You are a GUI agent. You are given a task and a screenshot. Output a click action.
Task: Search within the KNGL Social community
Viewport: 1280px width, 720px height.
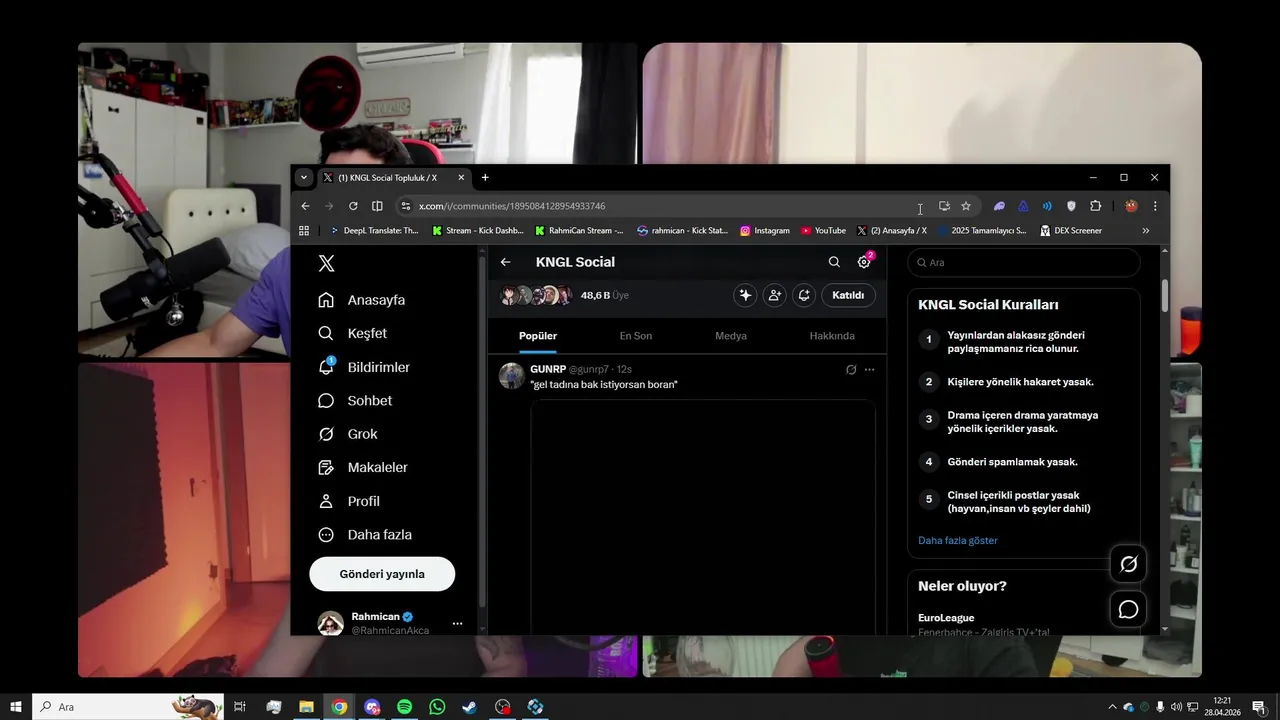coord(834,262)
